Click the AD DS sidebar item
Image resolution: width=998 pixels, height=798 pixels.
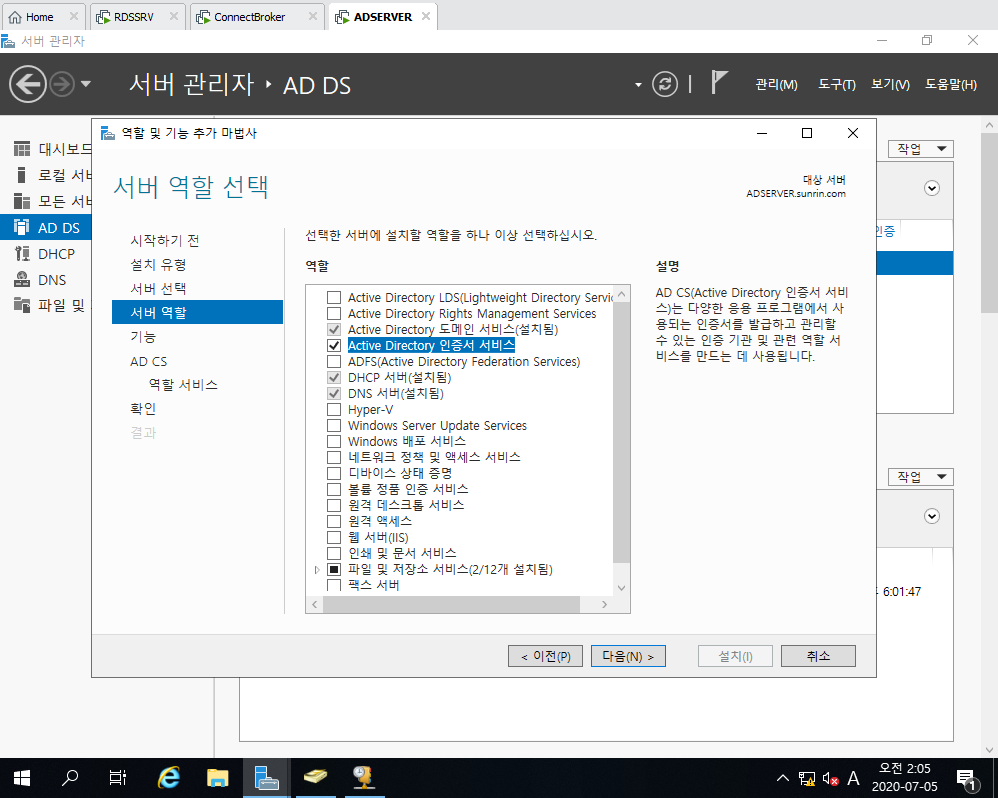pyautogui.click(x=45, y=227)
